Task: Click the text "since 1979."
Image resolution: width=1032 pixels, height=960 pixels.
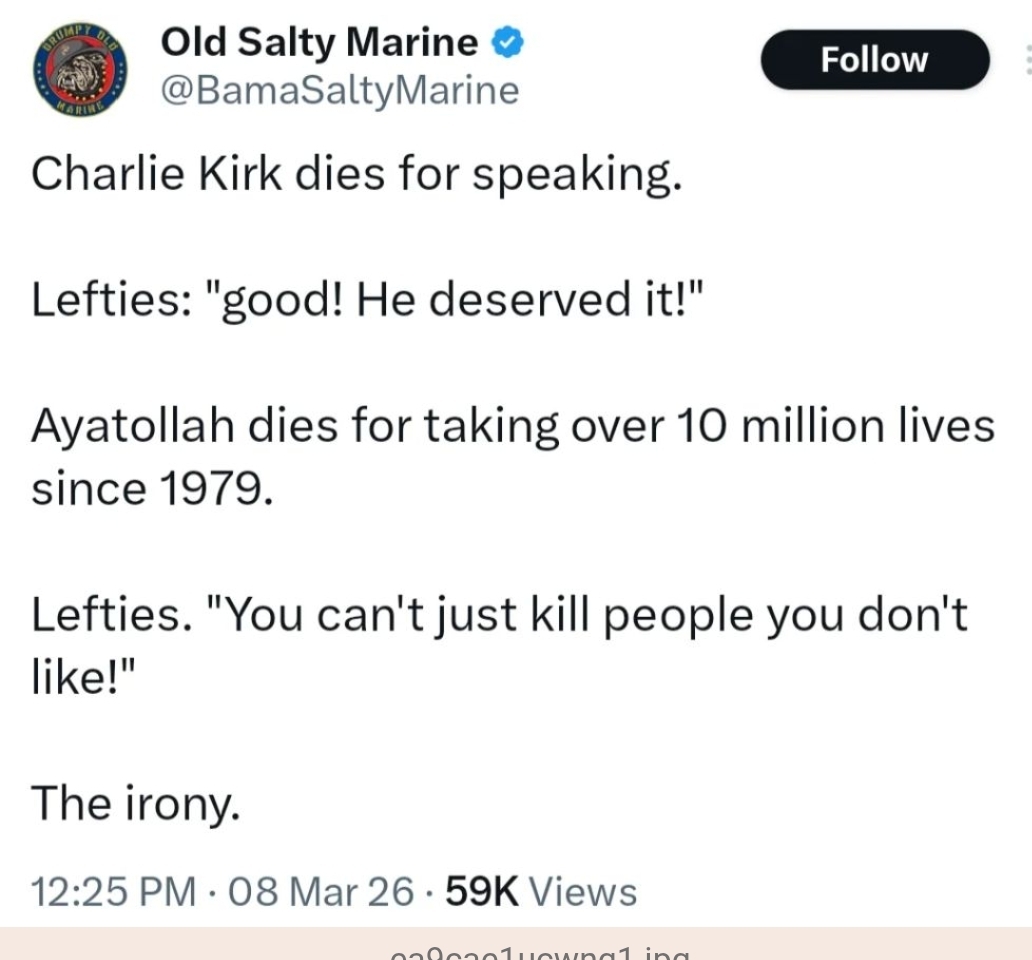Action: (x=151, y=489)
